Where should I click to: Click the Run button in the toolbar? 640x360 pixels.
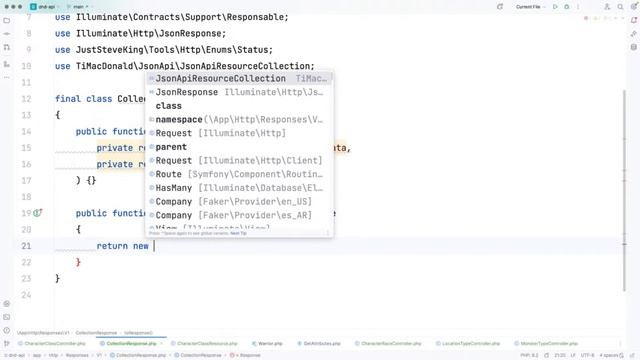555,7
